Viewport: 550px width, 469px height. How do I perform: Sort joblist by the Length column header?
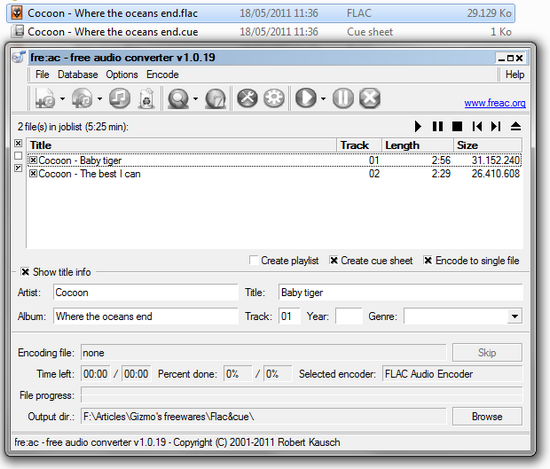coord(417,145)
